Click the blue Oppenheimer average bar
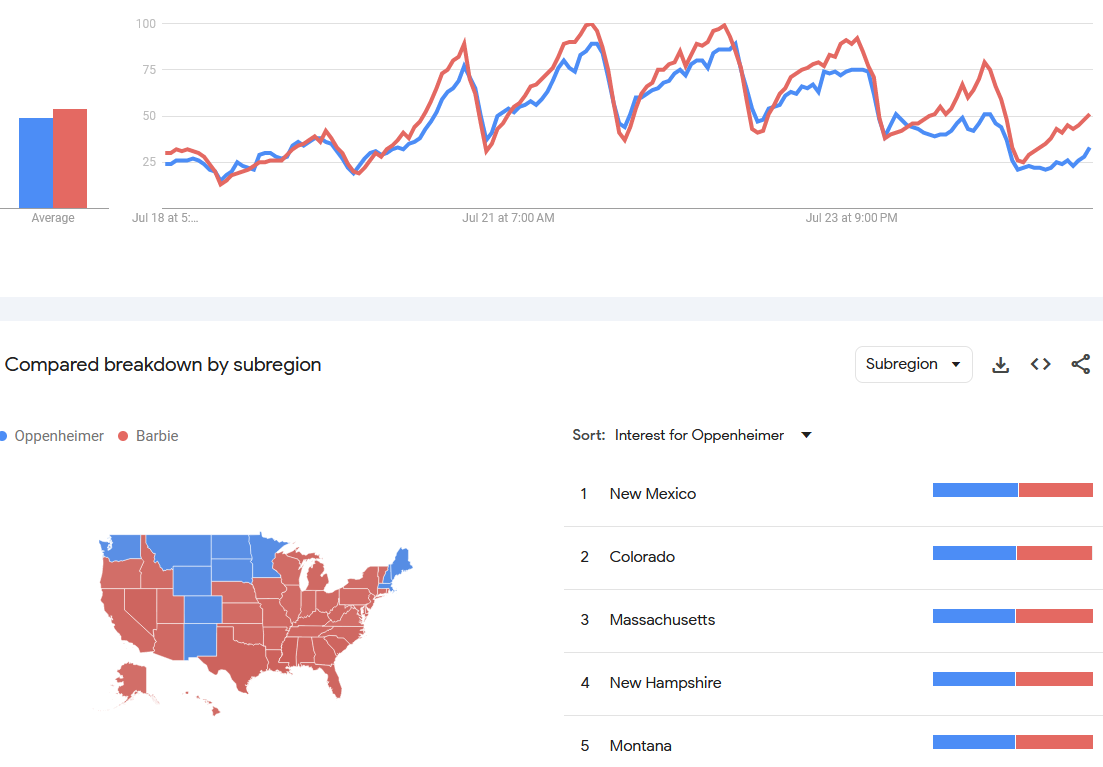The image size is (1103, 767). tap(36, 163)
